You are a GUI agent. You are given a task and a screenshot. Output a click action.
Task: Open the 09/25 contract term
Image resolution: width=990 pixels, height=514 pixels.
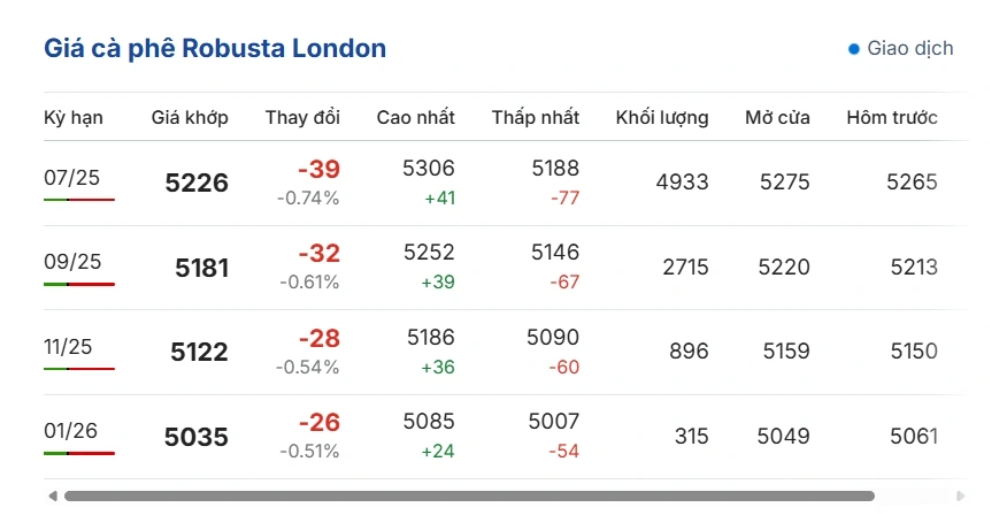(72, 261)
